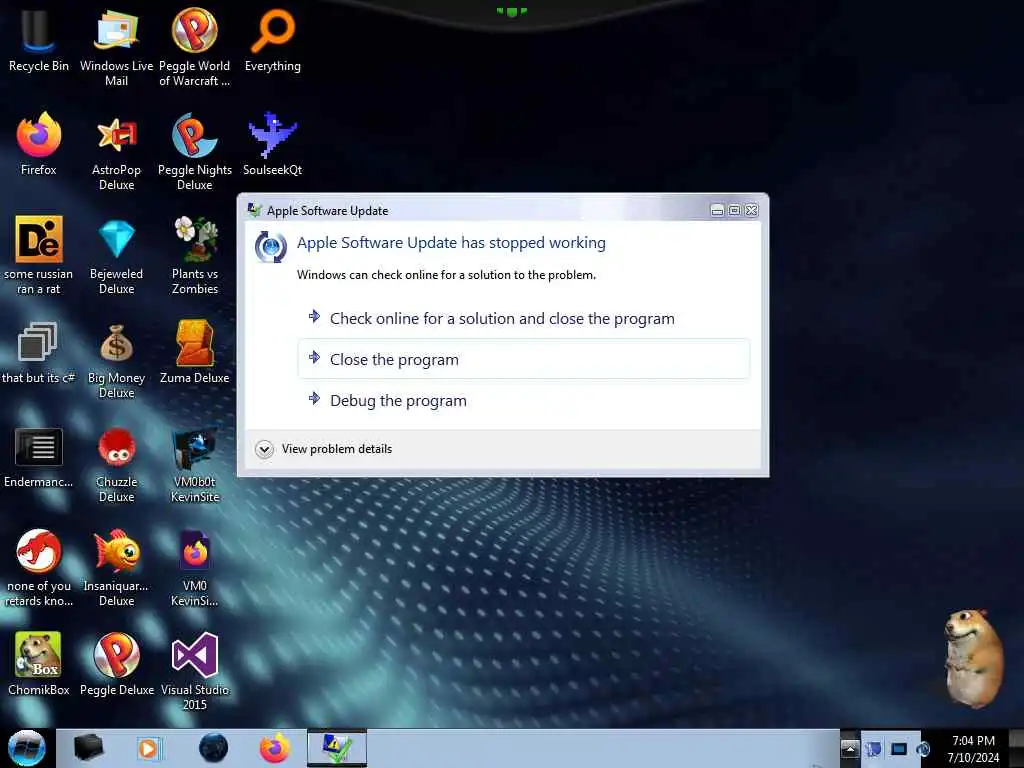Click the black box icon in taskbar

[88, 748]
